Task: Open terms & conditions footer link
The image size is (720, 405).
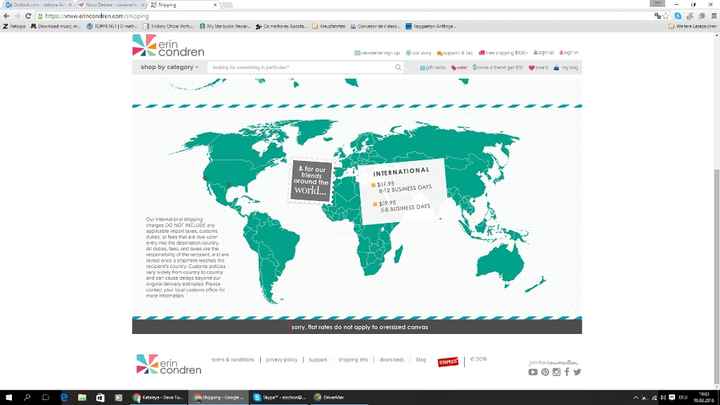Action: click(233, 360)
